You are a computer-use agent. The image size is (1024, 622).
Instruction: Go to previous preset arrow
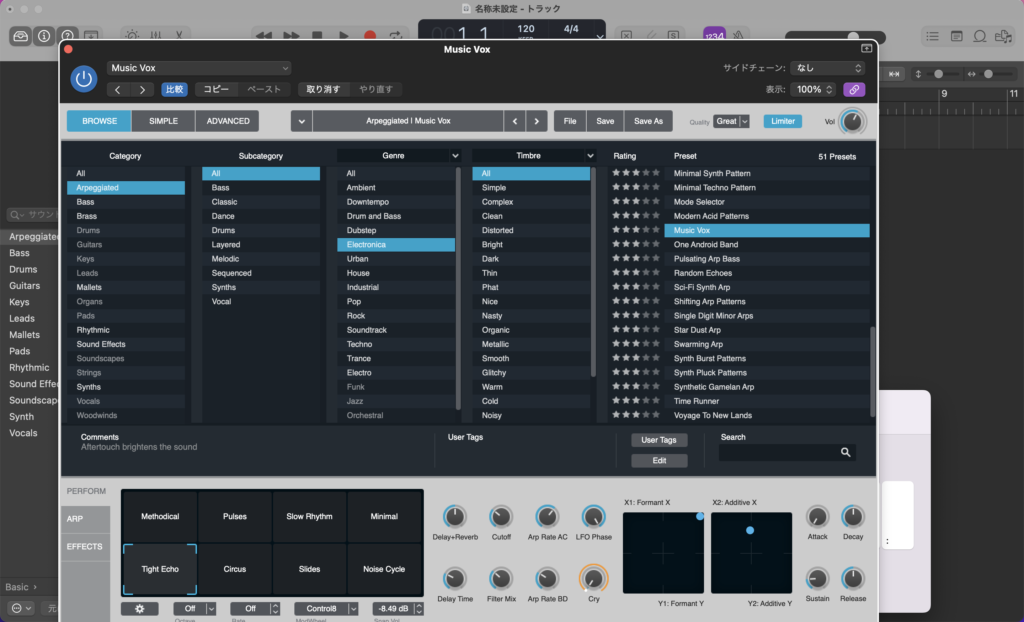click(515, 121)
